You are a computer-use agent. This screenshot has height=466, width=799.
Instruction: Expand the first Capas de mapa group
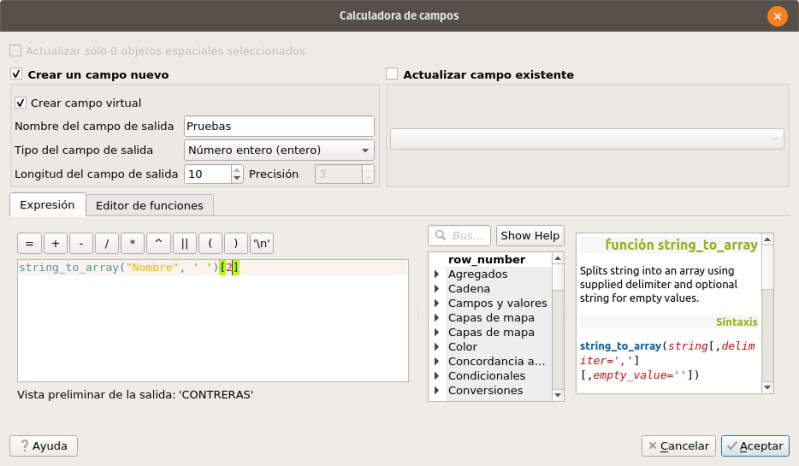[437, 317]
